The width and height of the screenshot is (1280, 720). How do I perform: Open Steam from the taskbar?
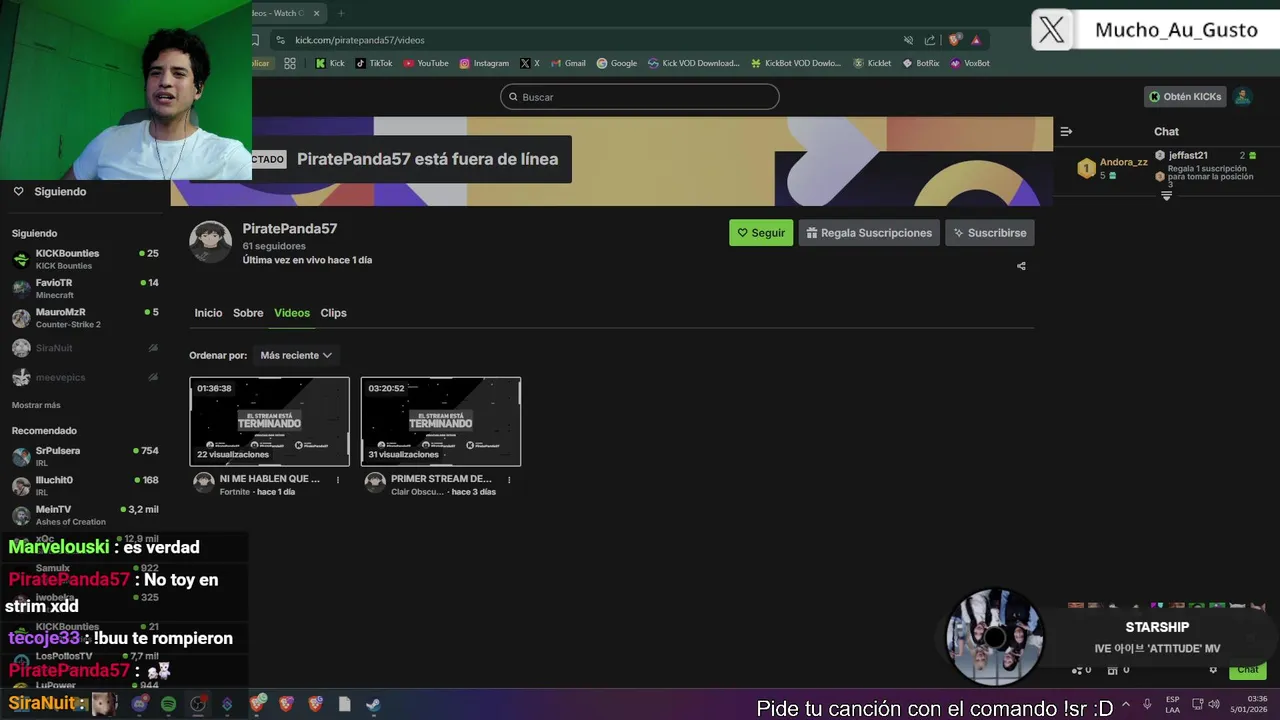click(x=372, y=704)
